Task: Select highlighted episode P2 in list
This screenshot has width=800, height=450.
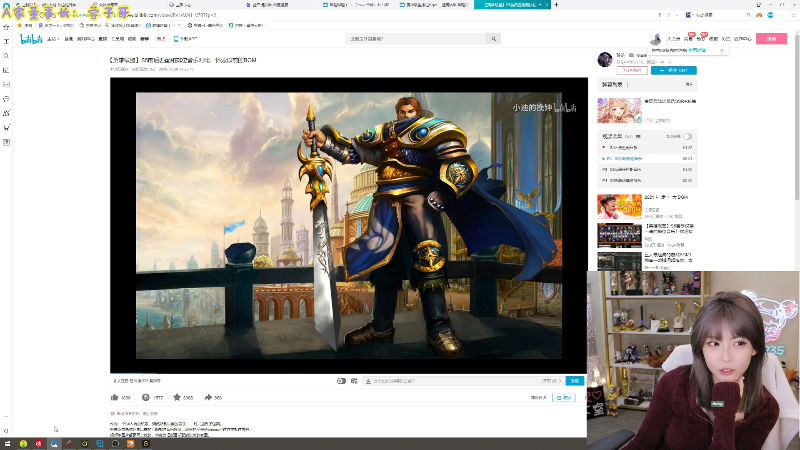Action: [x=647, y=159]
